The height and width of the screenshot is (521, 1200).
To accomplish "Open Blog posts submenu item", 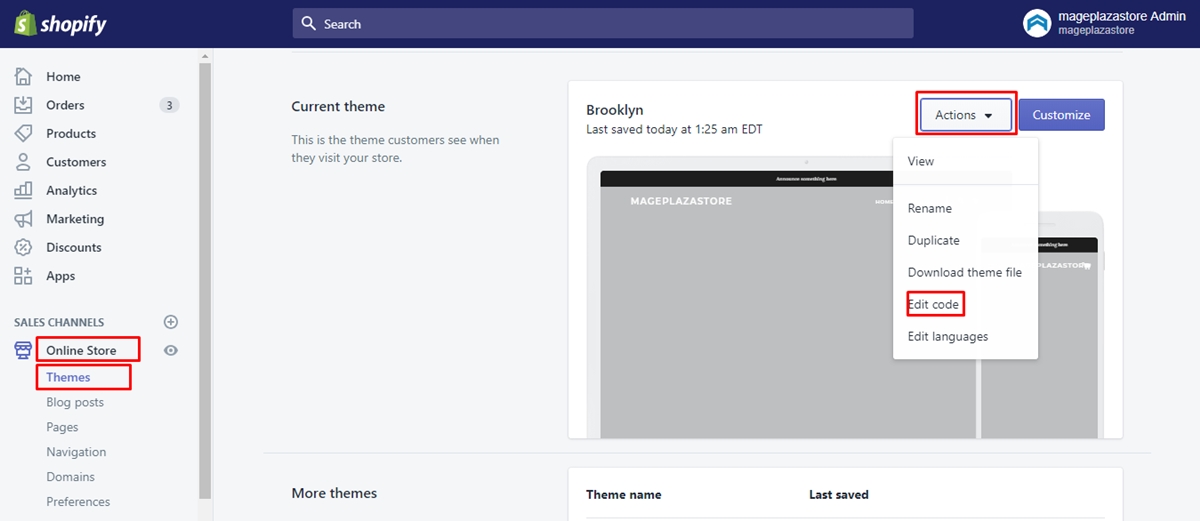I will pyautogui.click(x=75, y=402).
